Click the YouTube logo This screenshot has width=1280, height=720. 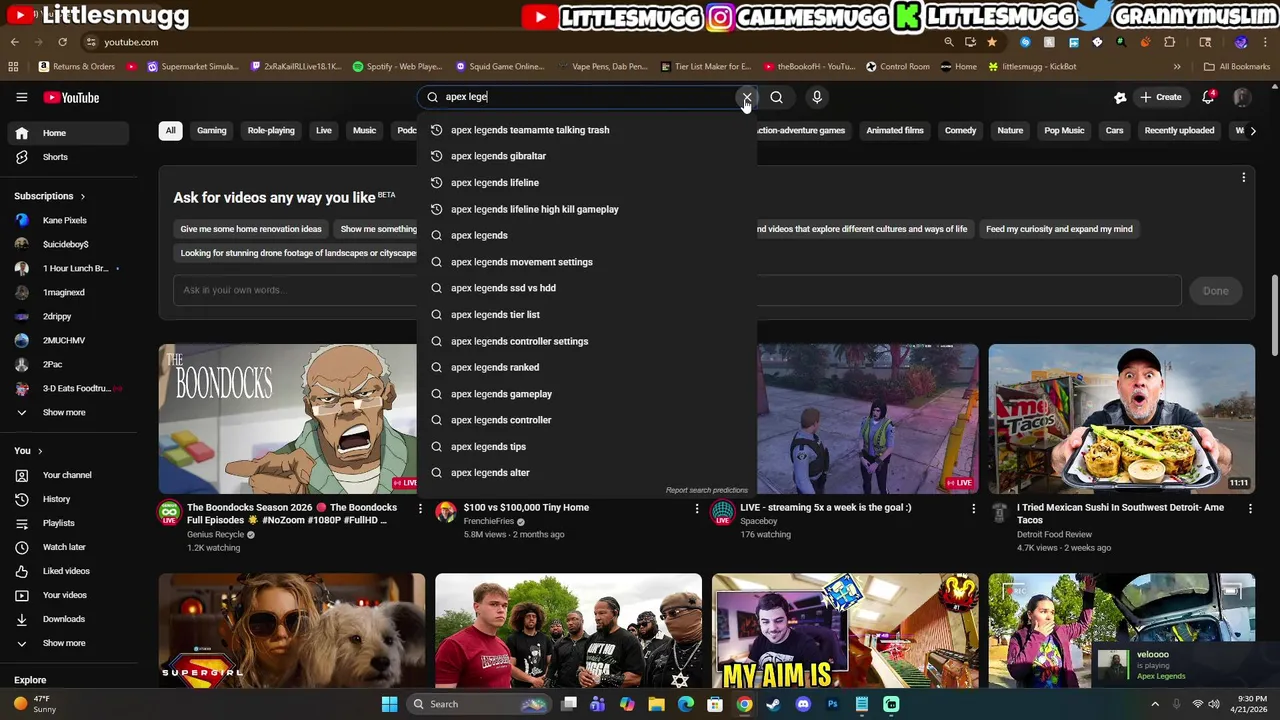(x=71, y=97)
